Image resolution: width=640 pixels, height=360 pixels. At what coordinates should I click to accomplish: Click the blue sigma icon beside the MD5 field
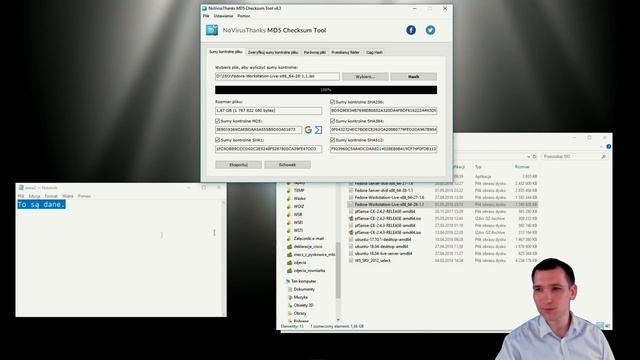click(318, 130)
